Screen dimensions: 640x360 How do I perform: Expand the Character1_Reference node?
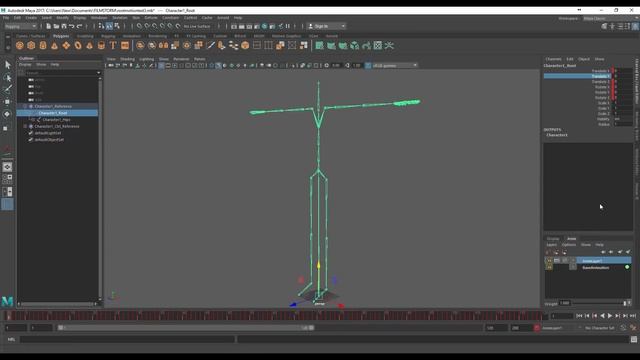click(25, 106)
